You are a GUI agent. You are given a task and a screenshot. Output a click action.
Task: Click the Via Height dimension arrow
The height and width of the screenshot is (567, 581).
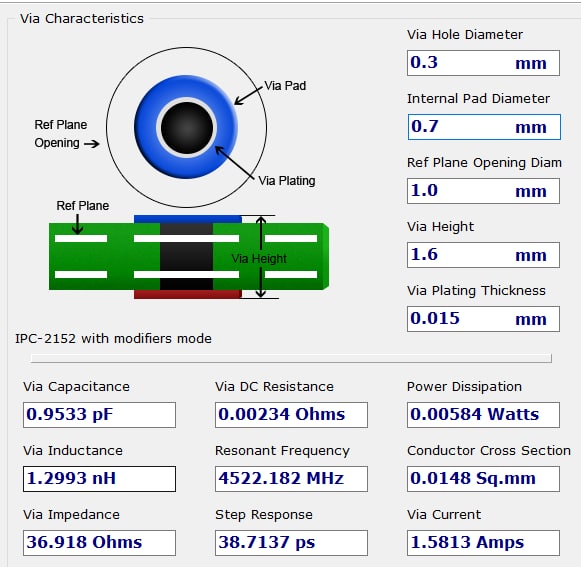coord(261,257)
